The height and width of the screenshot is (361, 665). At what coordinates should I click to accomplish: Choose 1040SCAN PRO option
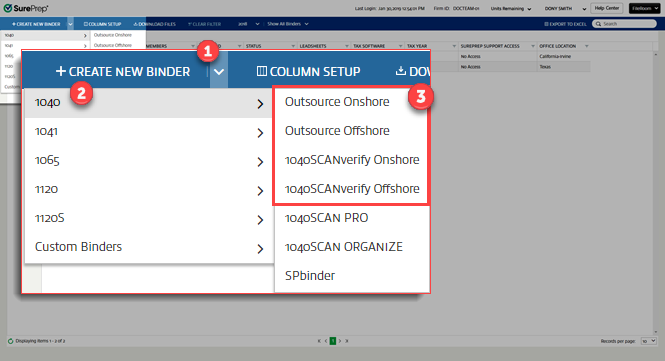click(327, 218)
